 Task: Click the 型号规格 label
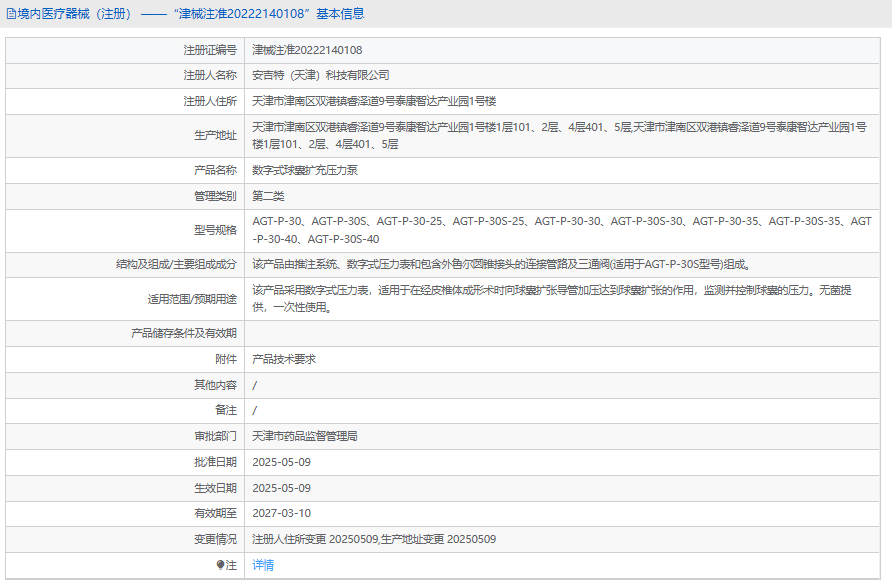pyautogui.click(x=216, y=230)
